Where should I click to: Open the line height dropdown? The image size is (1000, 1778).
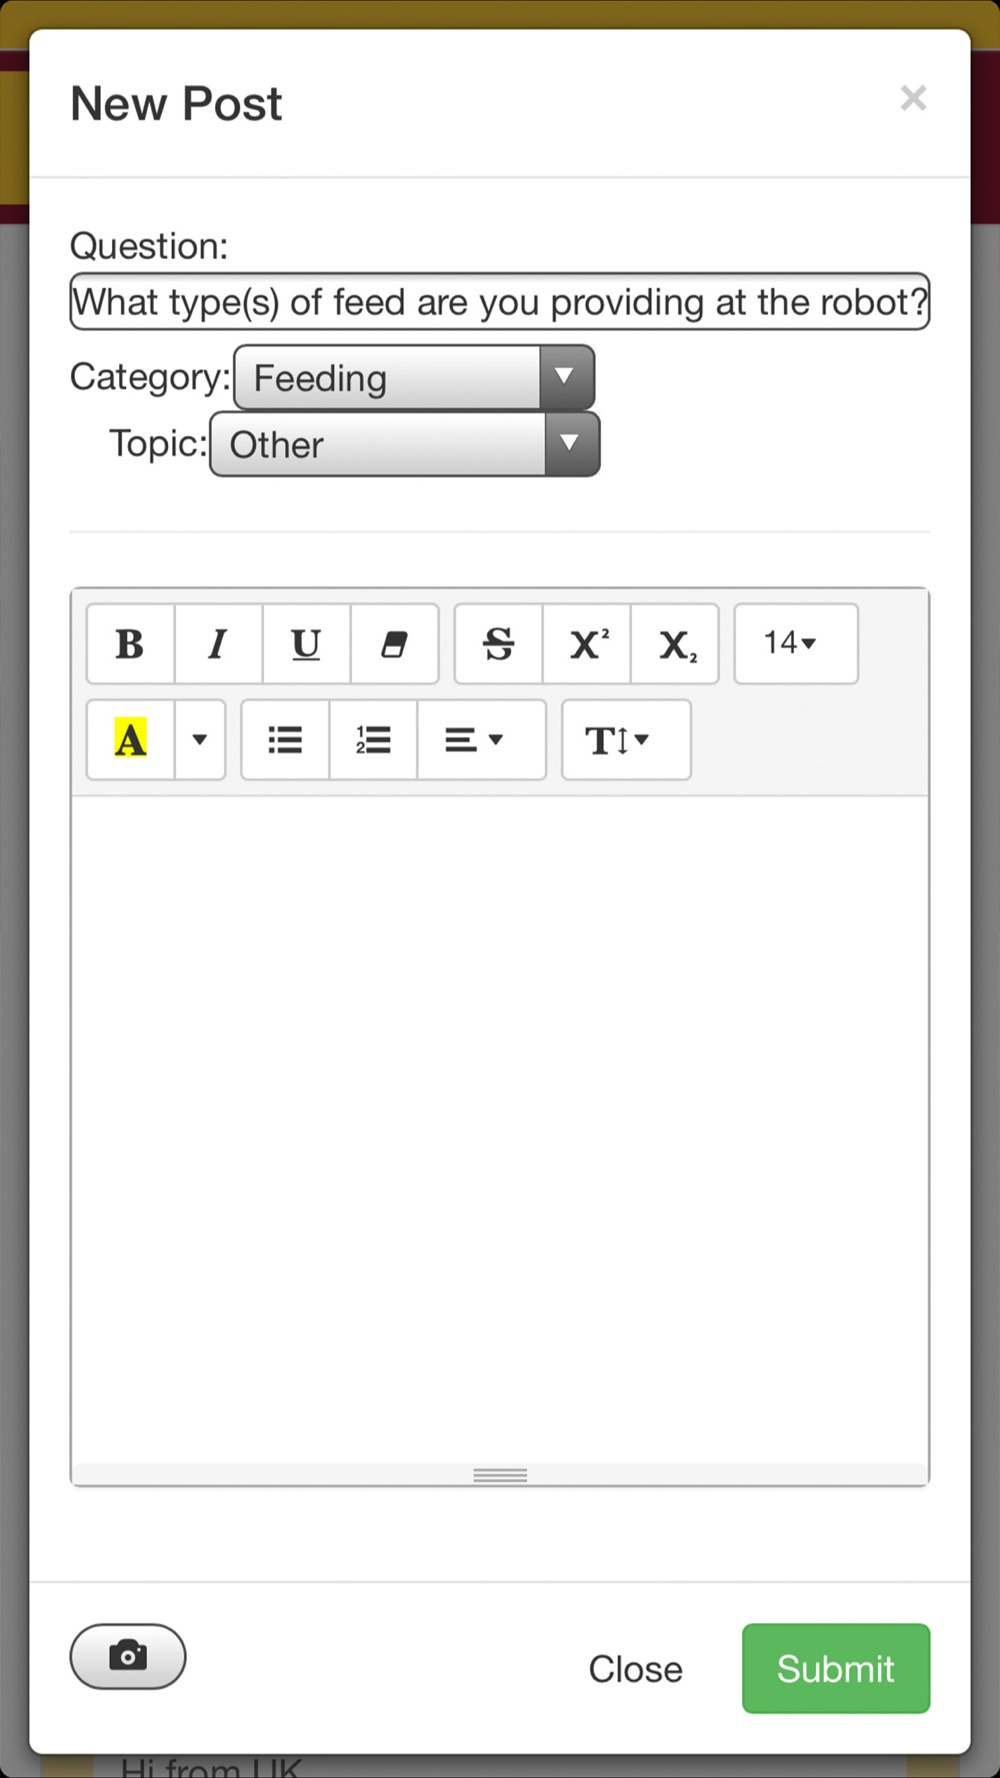tap(626, 740)
